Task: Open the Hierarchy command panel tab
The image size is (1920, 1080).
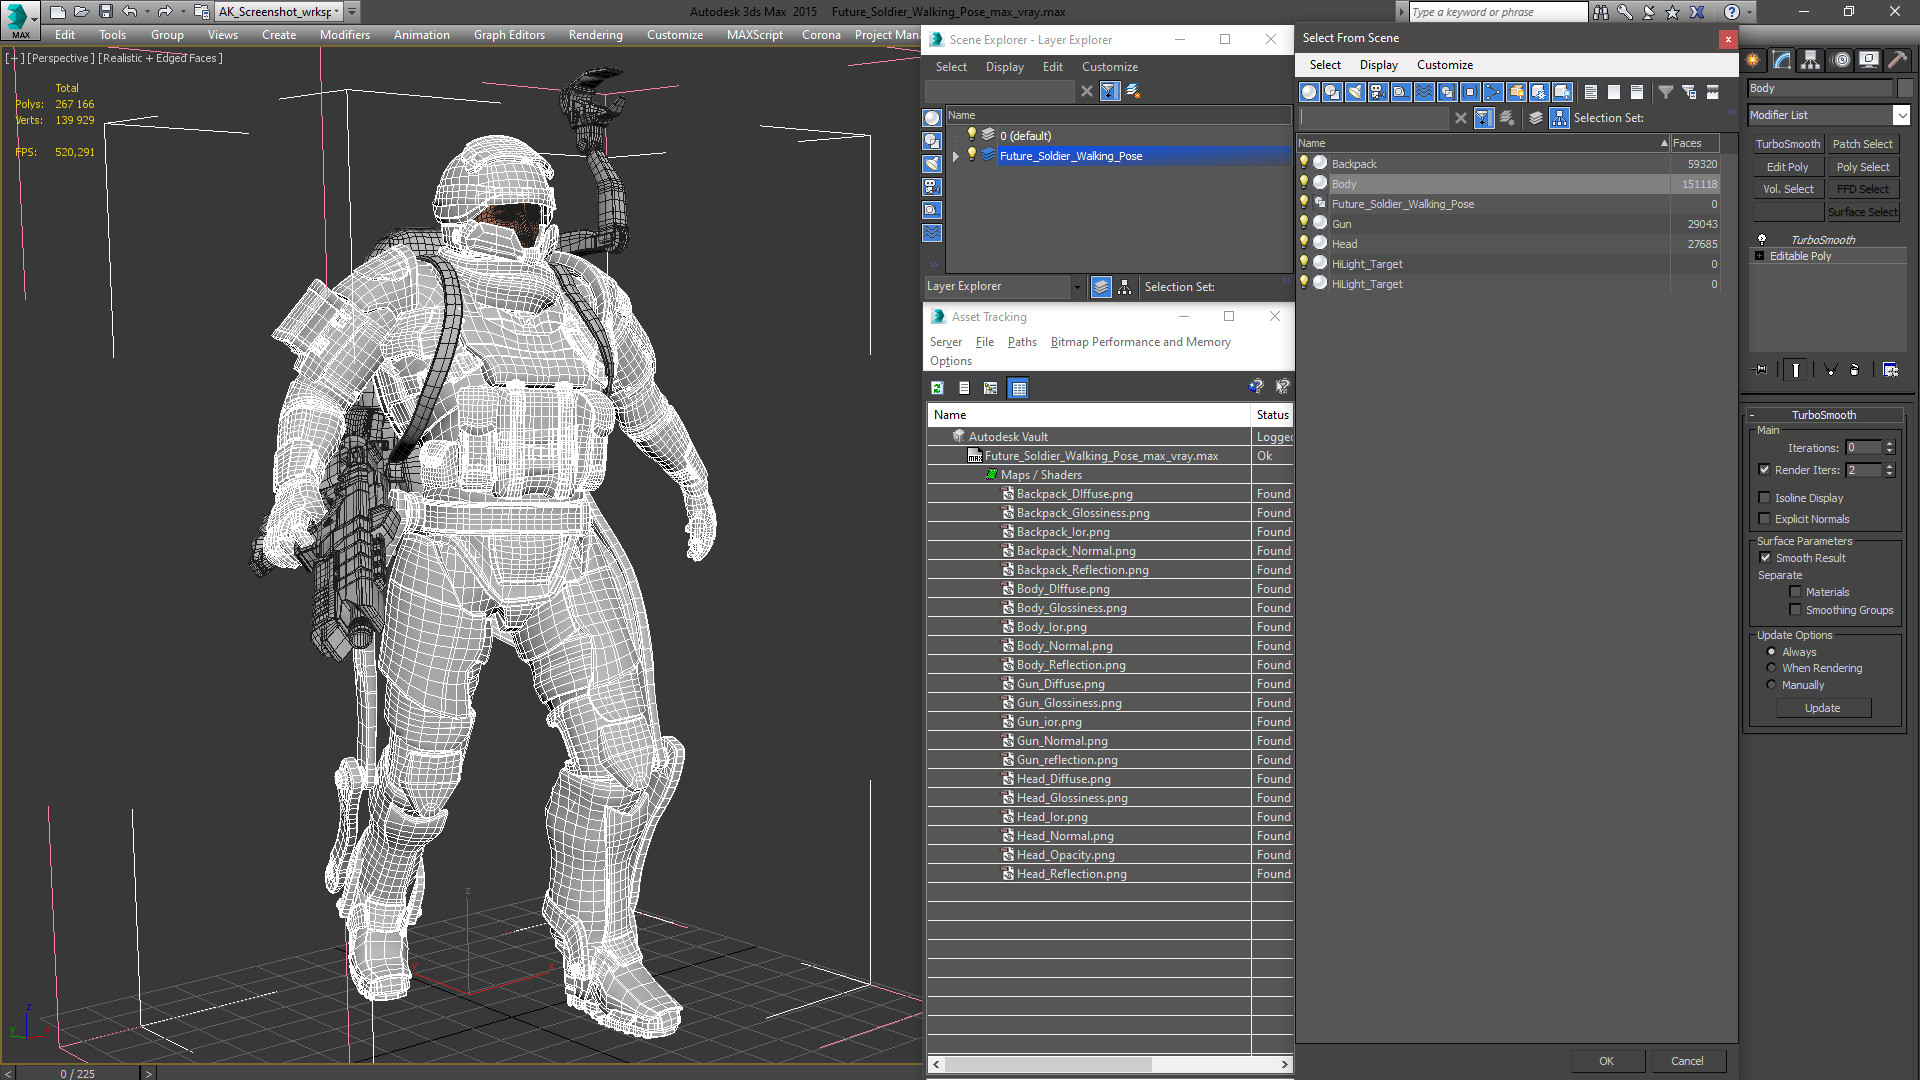Action: coord(1811,60)
